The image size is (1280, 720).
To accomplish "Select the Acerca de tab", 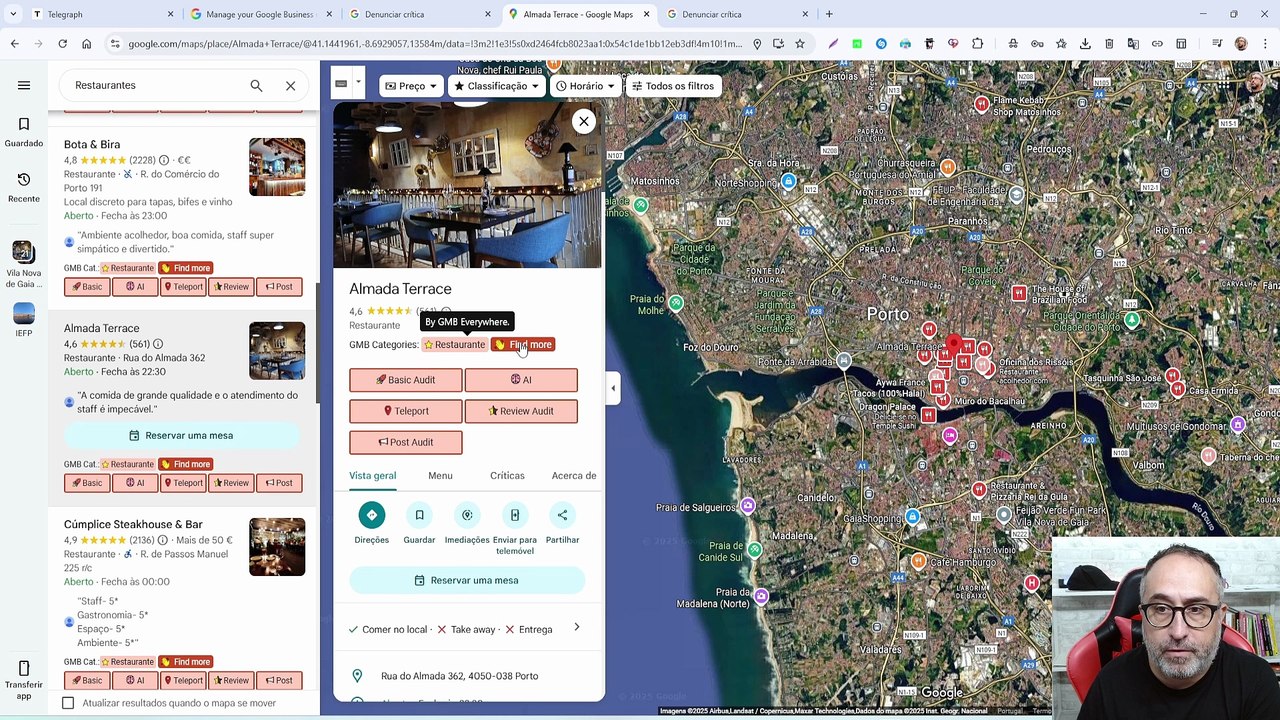I will [574, 476].
